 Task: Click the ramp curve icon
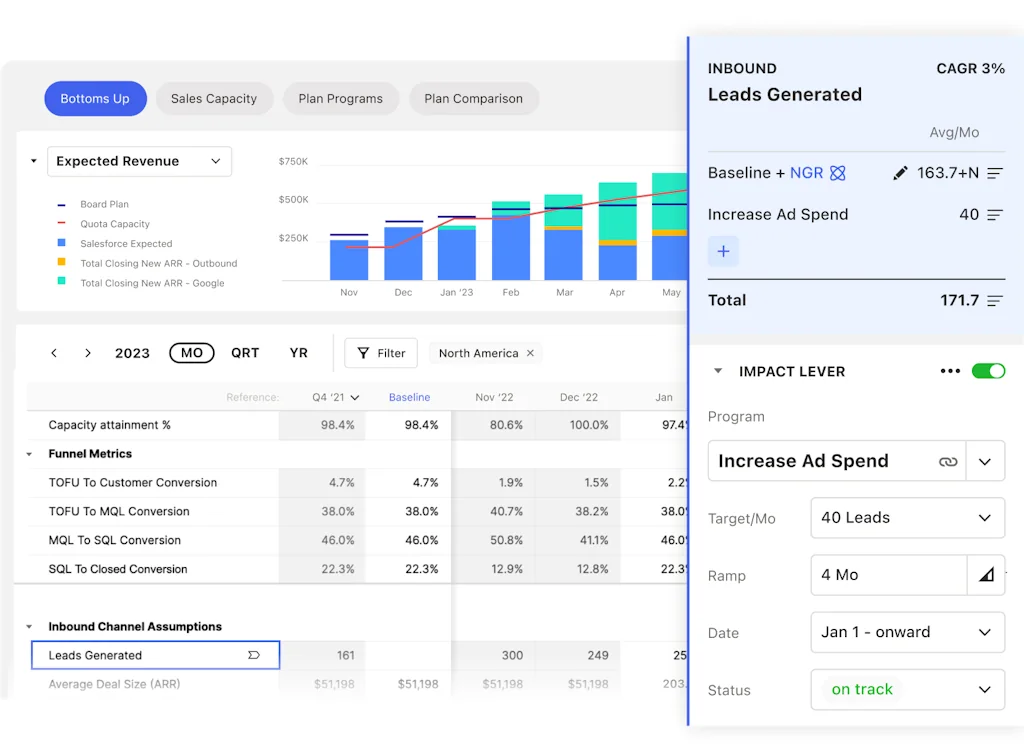point(986,575)
